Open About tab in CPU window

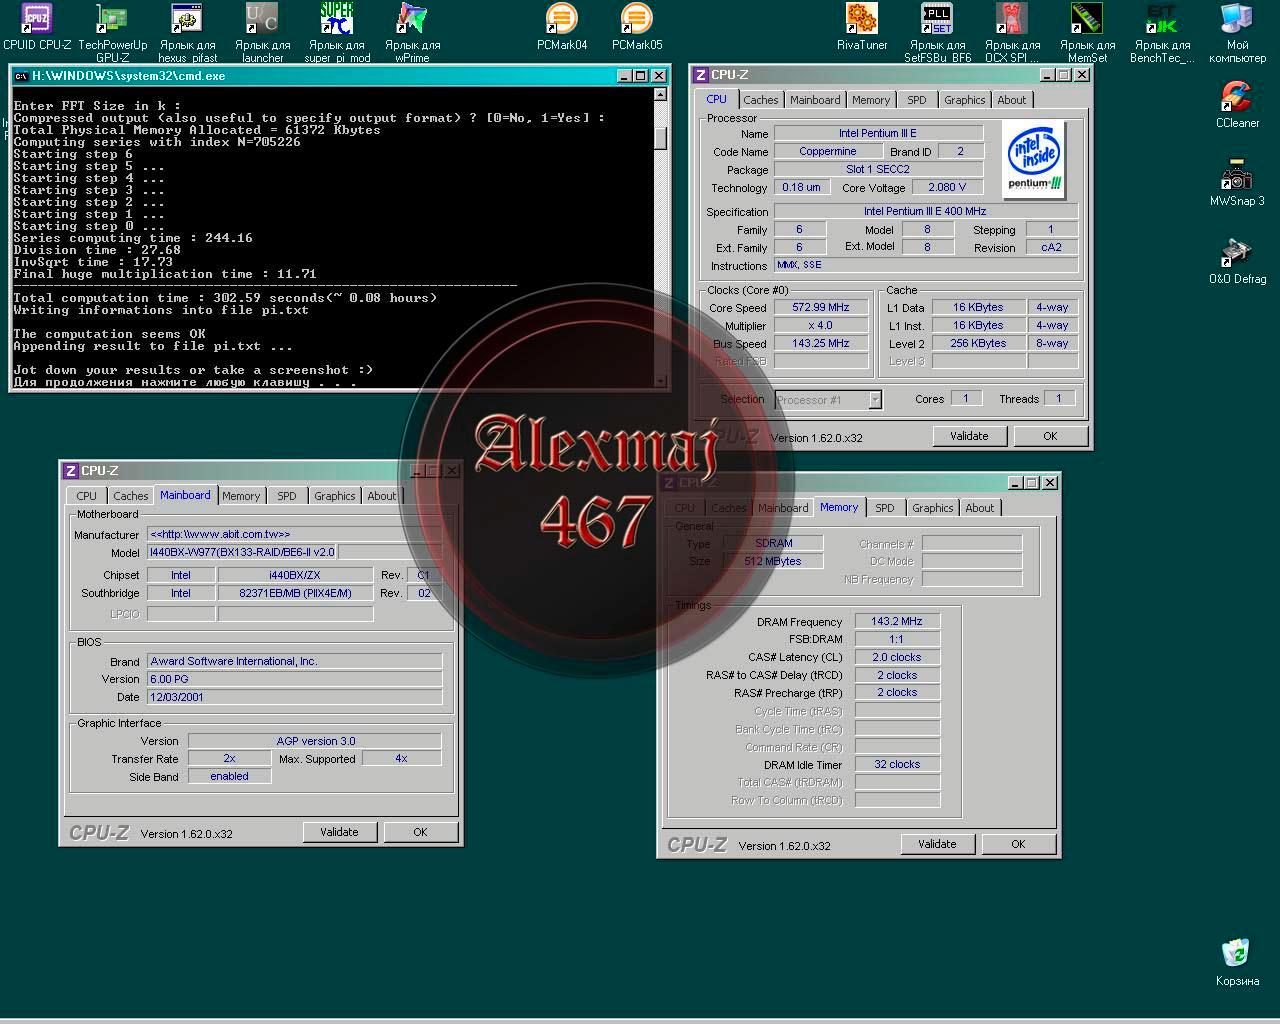1011,100
